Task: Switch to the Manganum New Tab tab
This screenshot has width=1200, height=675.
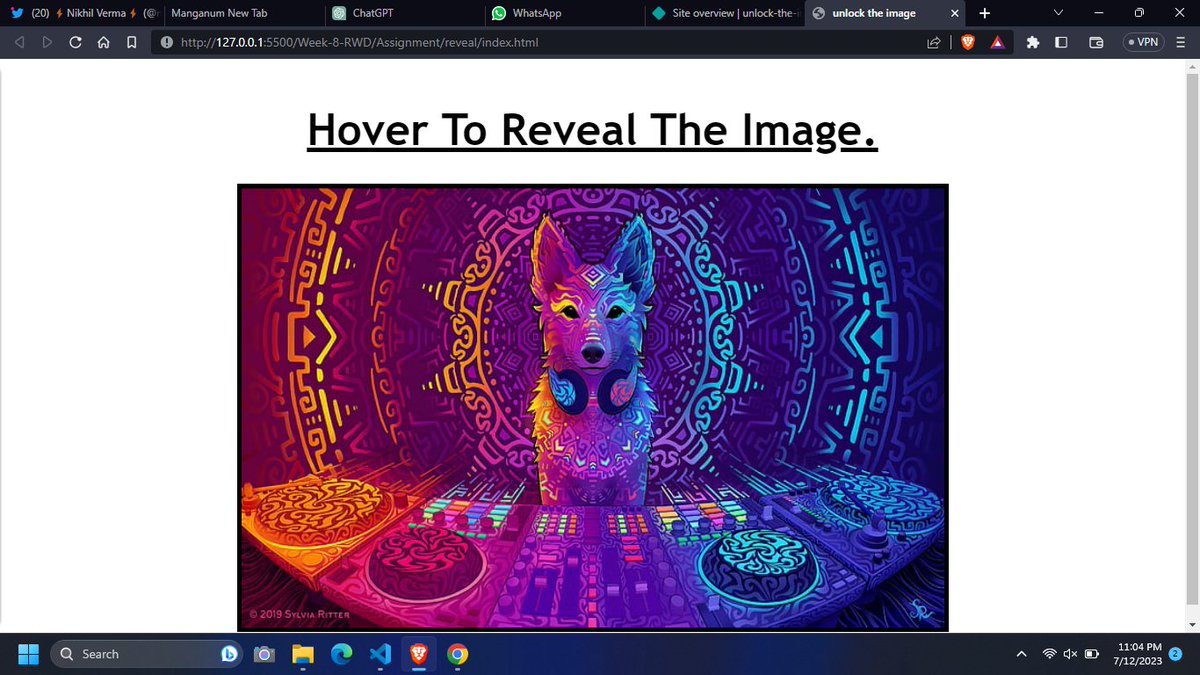Action: (243, 13)
